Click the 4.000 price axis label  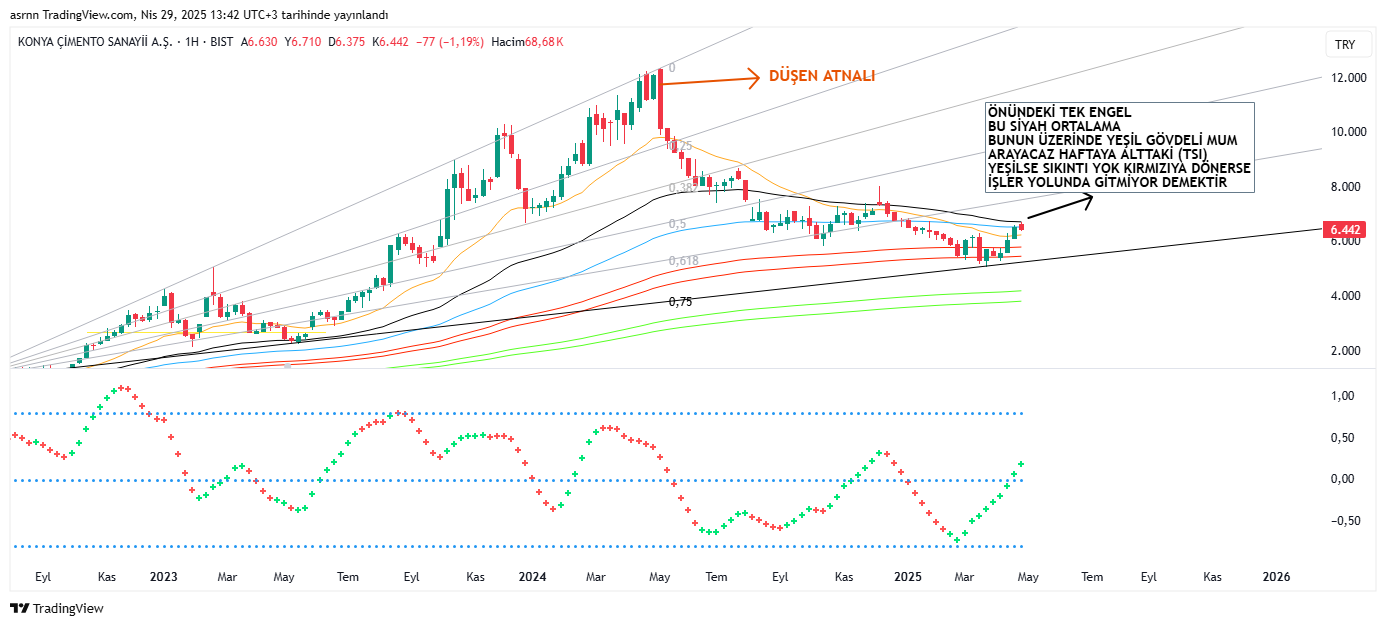point(1348,296)
